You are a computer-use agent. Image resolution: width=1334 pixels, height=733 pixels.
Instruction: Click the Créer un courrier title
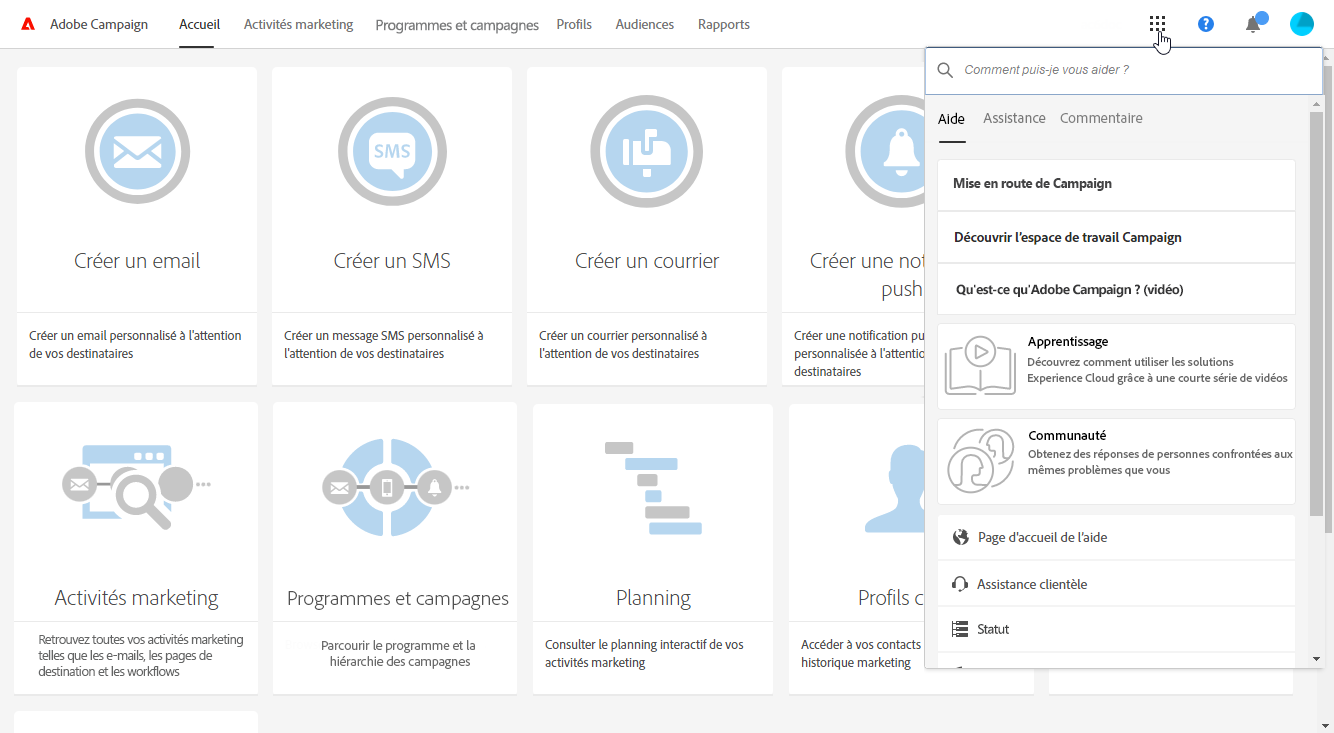tap(647, 261)
